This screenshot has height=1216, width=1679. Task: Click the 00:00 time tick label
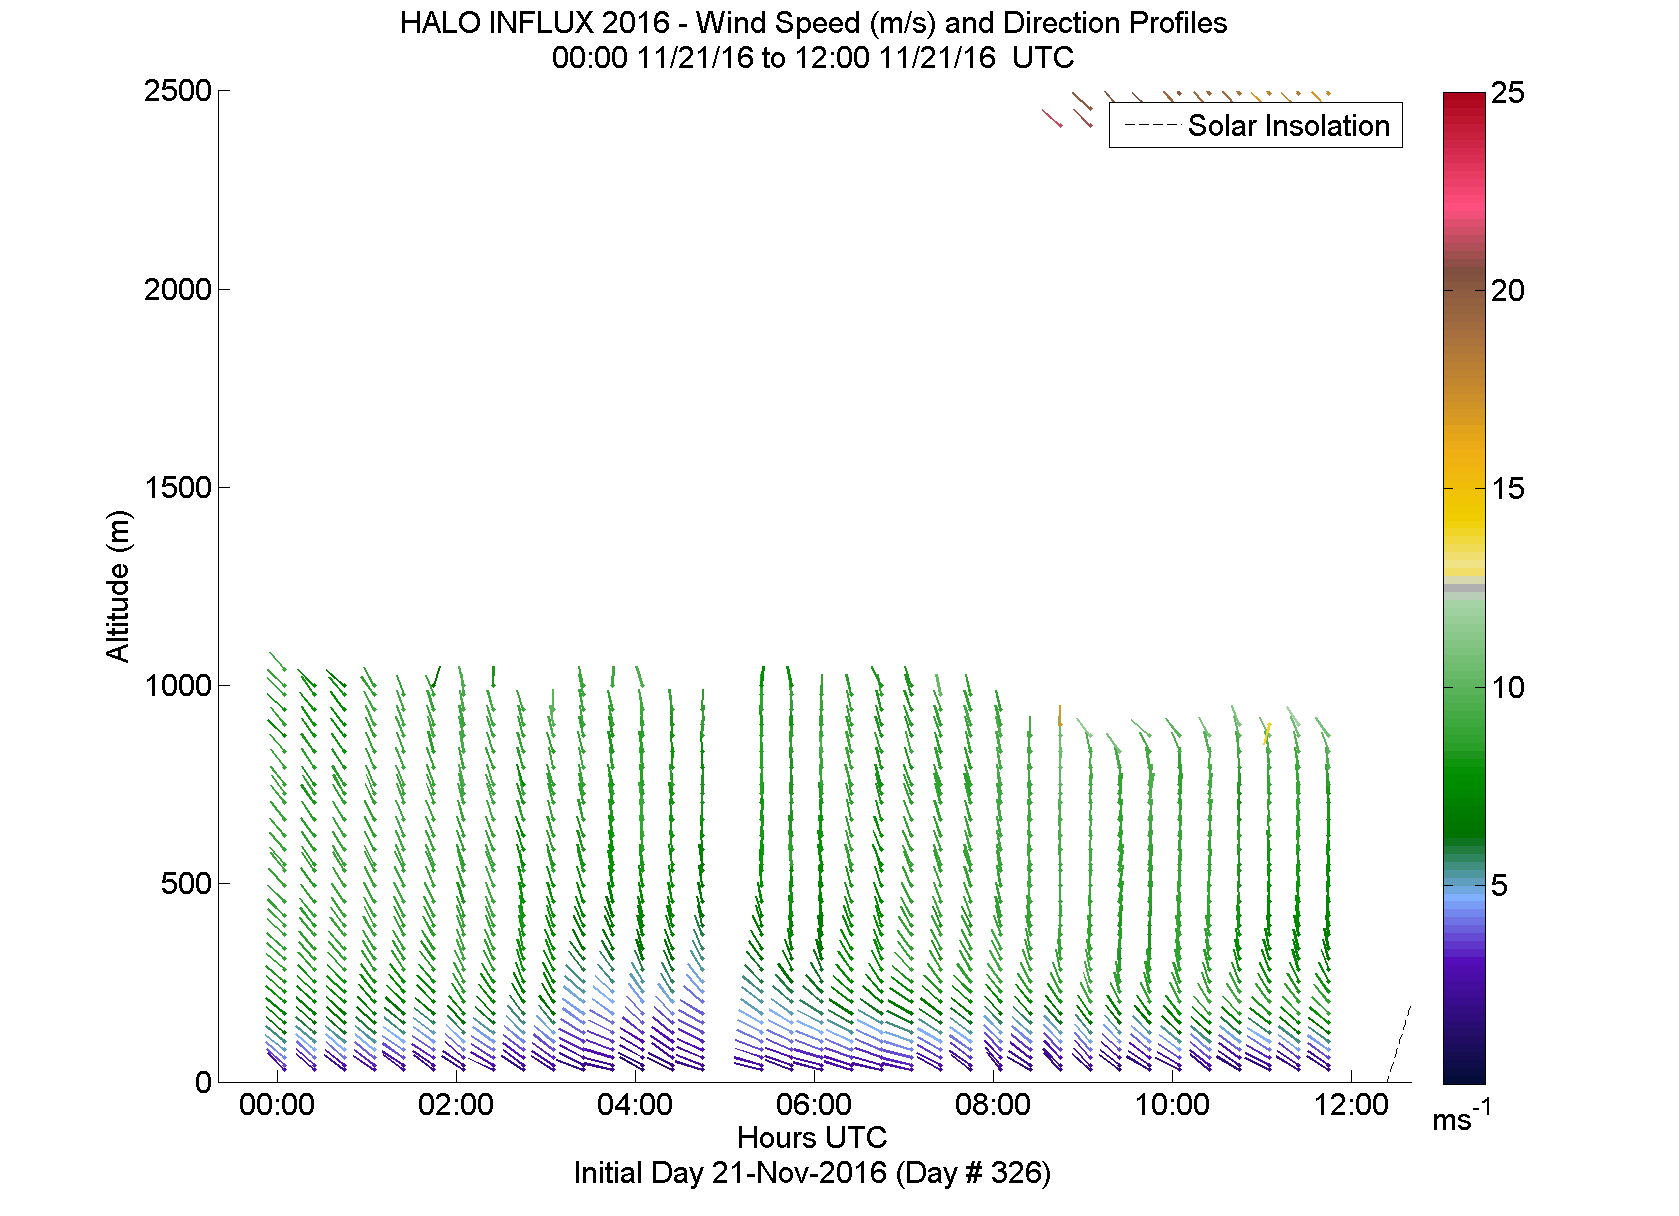[277, 1106]
